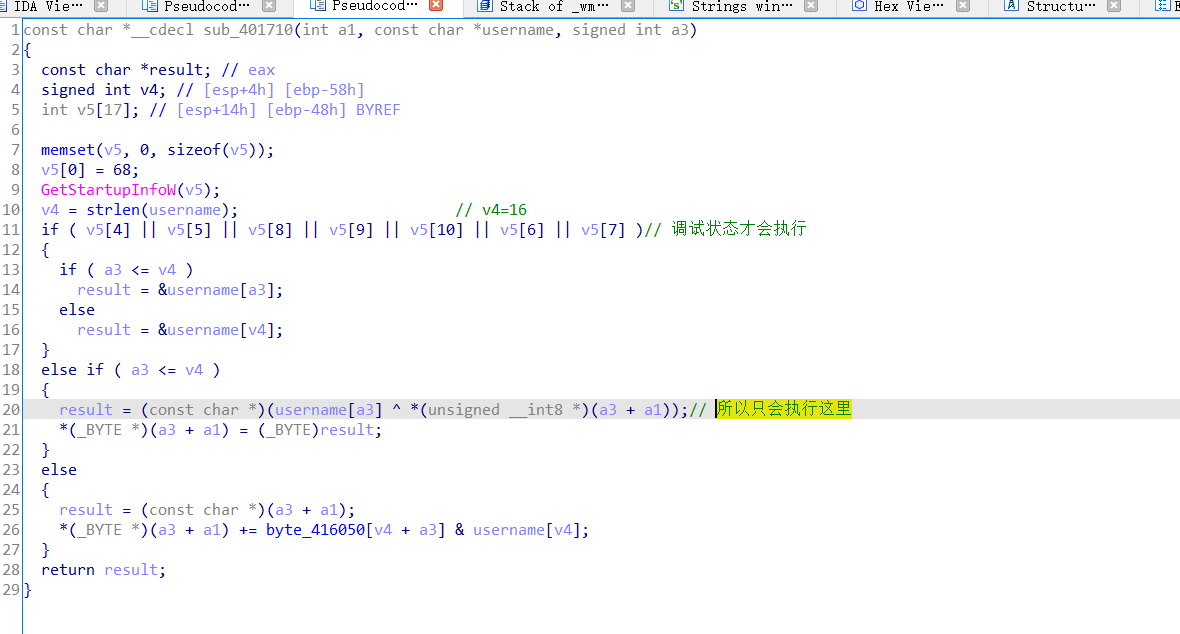Close the red Pseudocode tab

coord(434,8)
